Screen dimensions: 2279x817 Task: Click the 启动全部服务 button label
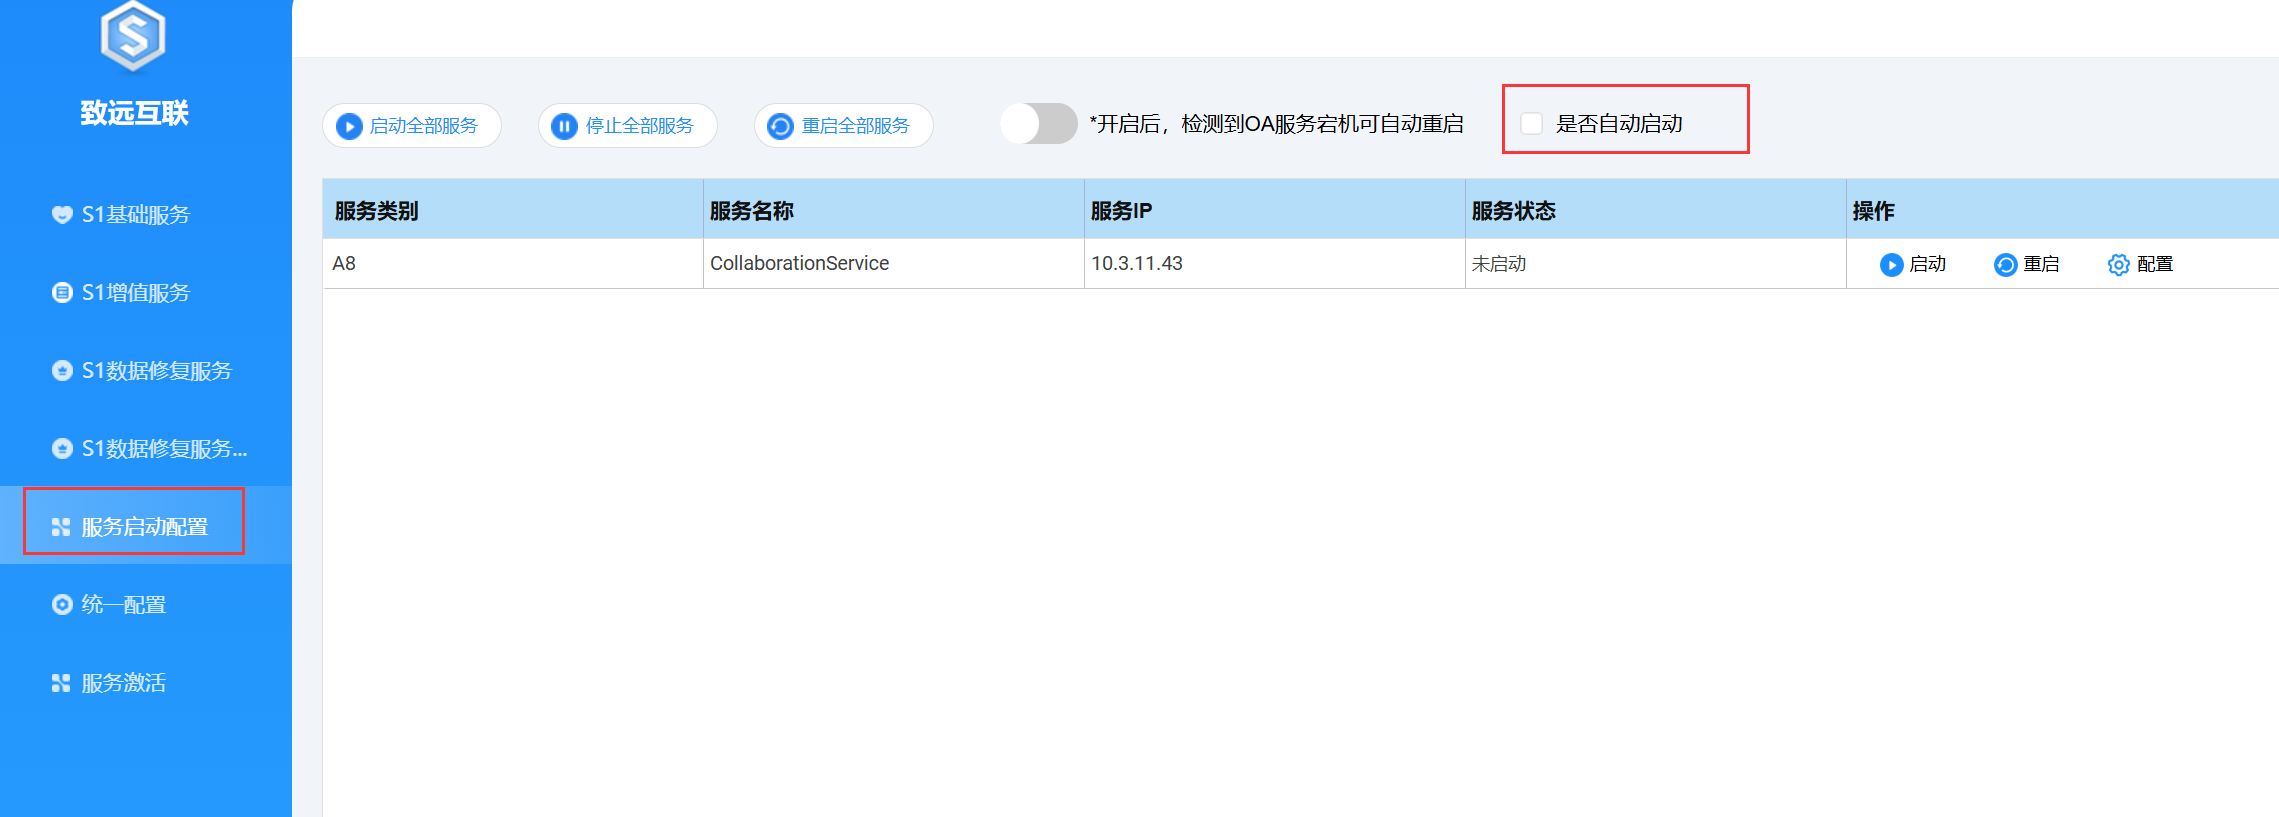click(x=424, y=126)
